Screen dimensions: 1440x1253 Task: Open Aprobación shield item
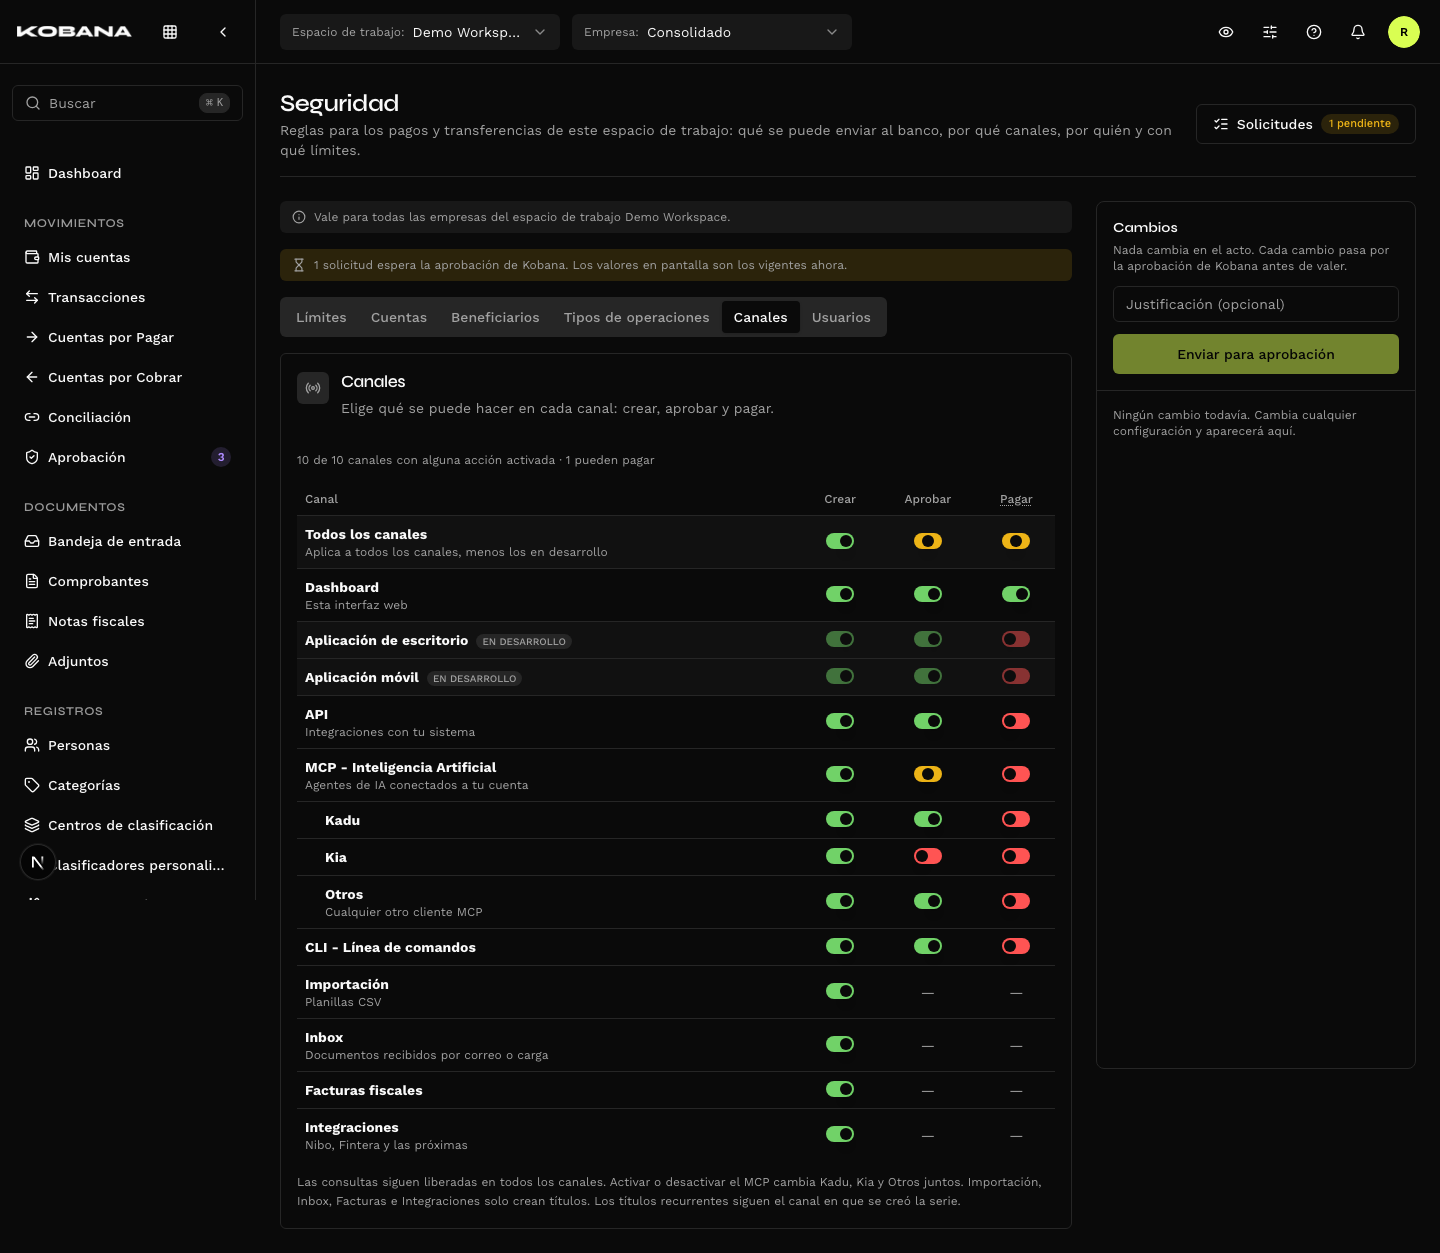(x=127, y=457)
